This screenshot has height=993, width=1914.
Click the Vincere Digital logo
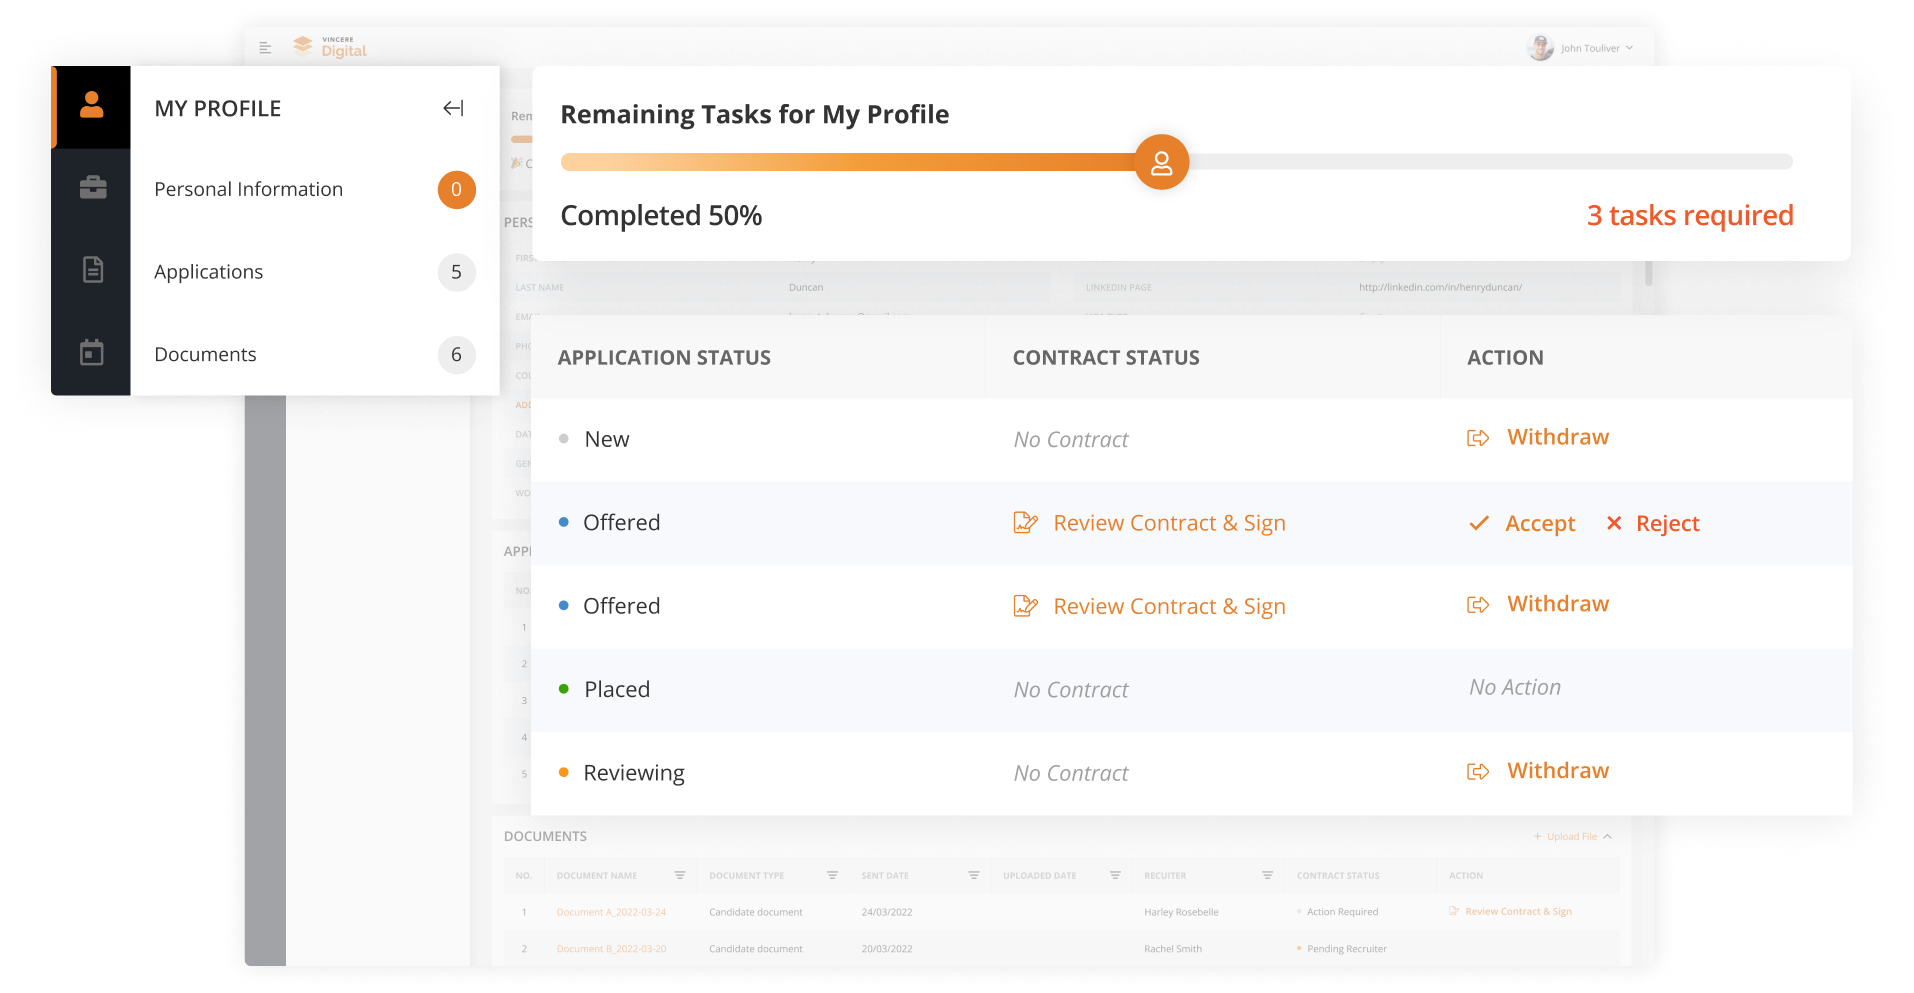(x=330, y=47)
